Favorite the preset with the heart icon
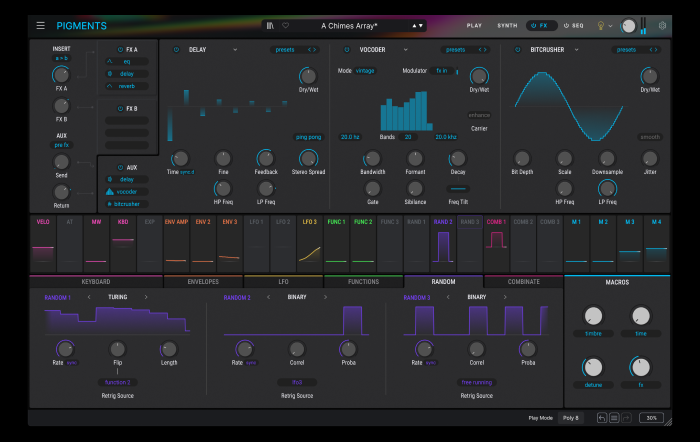Image resolution: width=700 pixels, height=442 pixels. [285, 25]
